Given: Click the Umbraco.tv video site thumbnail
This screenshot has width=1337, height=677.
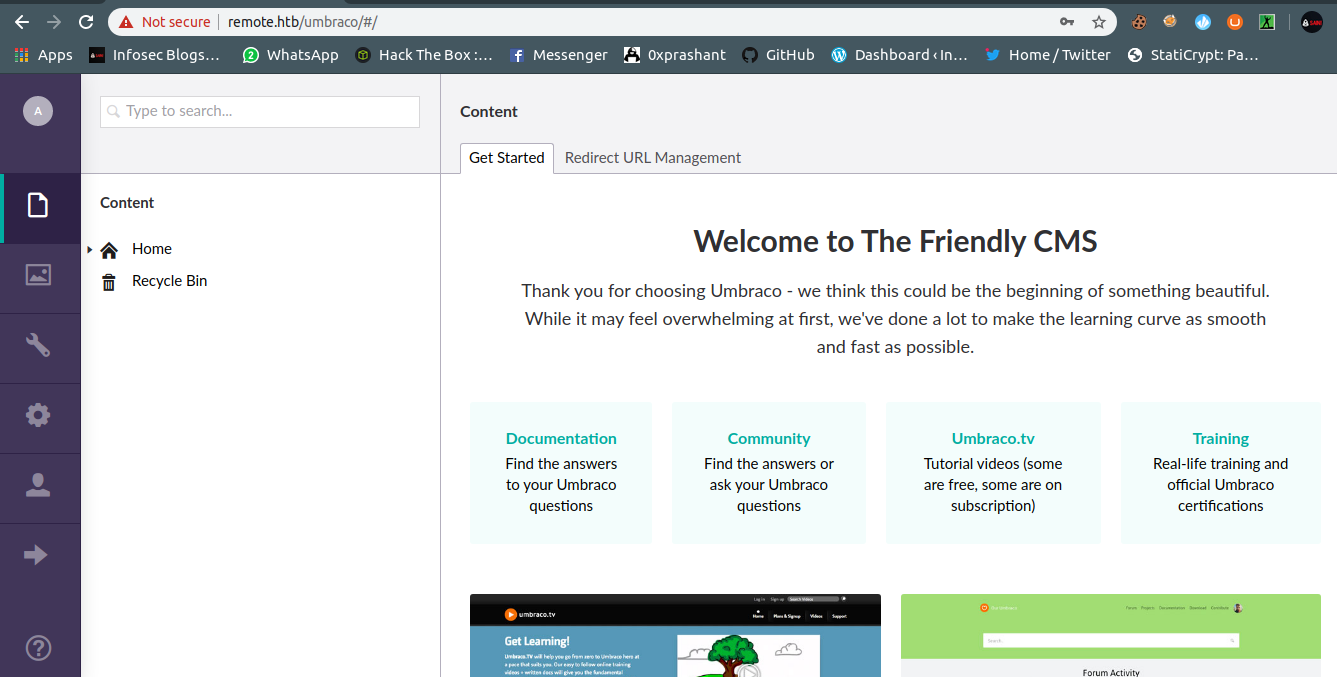Looking at the screenshot, I should [675, 635].
